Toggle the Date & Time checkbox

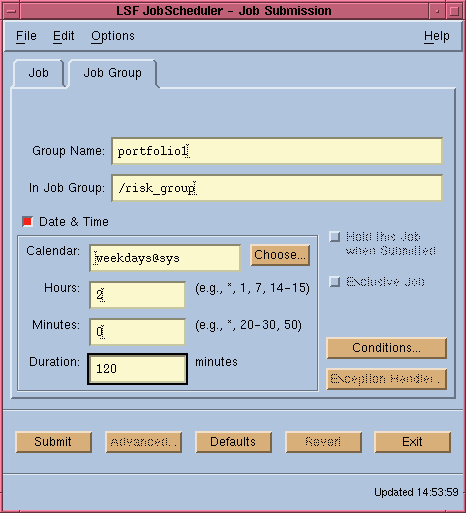[x=27, y=222]
